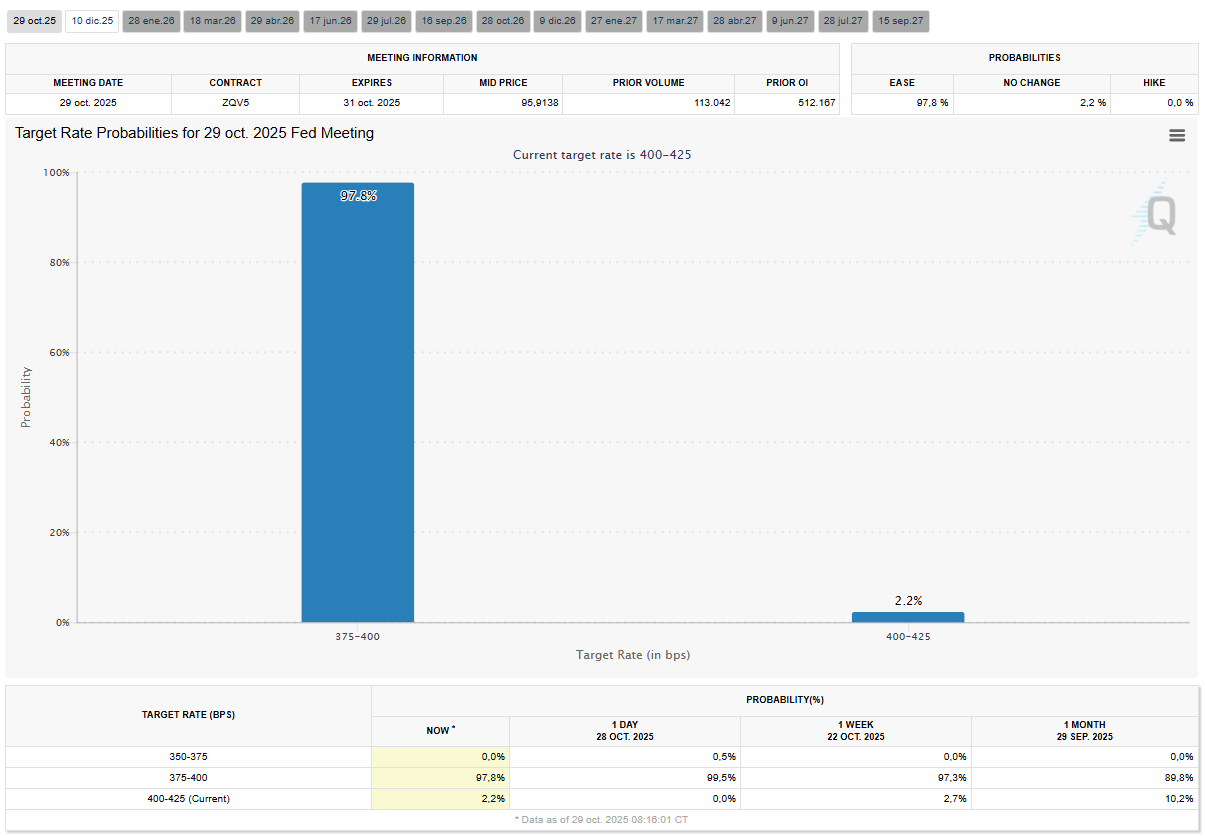Click the ZQV5 contract cell
The height and width of the screenshot is (836, 1205).
235,103
